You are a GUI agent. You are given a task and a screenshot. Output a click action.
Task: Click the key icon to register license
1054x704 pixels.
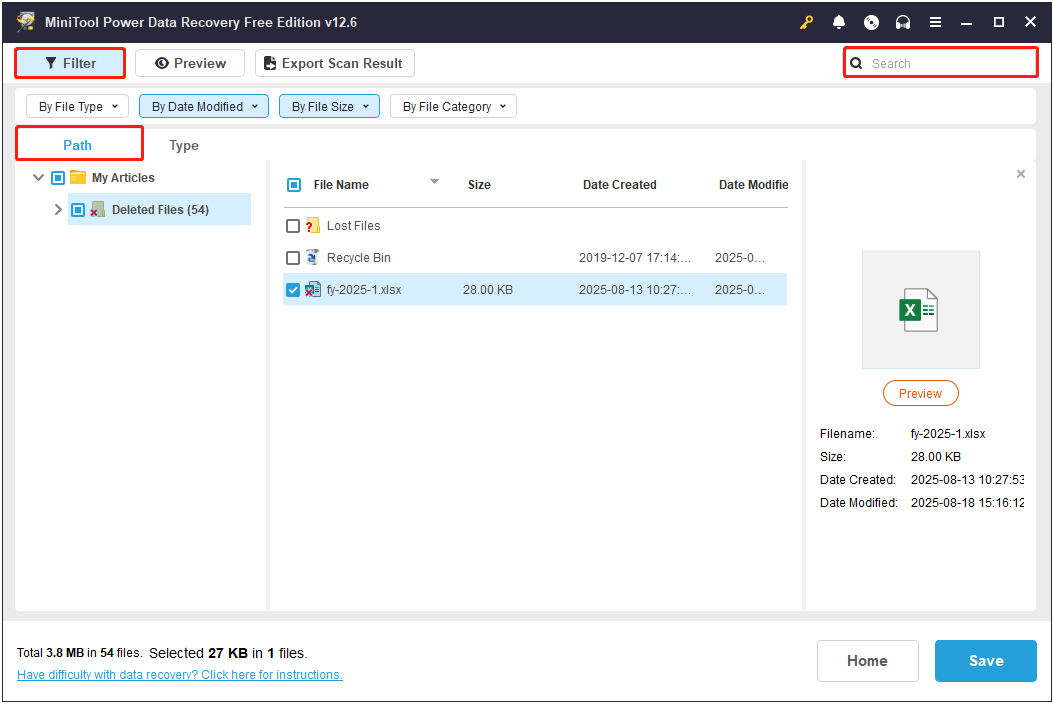[806, 21]
